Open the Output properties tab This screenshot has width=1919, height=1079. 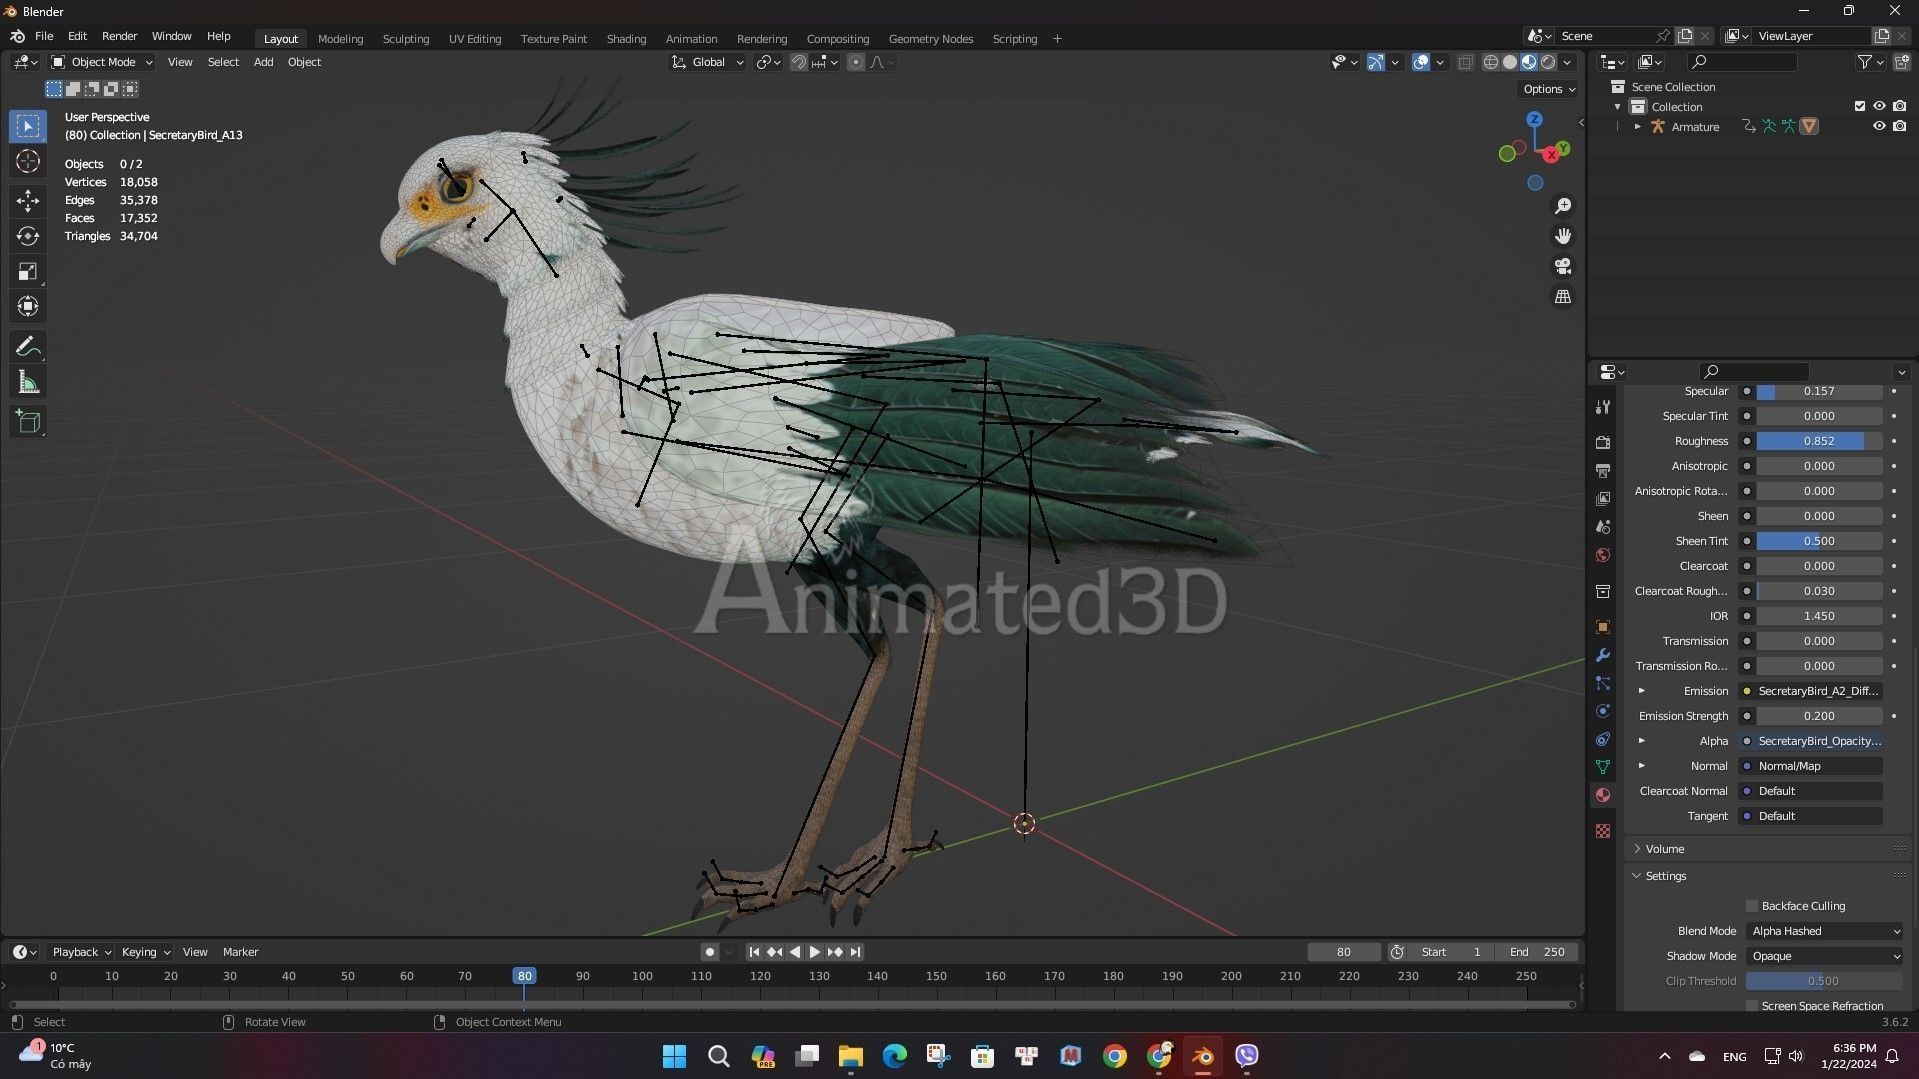pyautogui.click(x=1603, y=470)
